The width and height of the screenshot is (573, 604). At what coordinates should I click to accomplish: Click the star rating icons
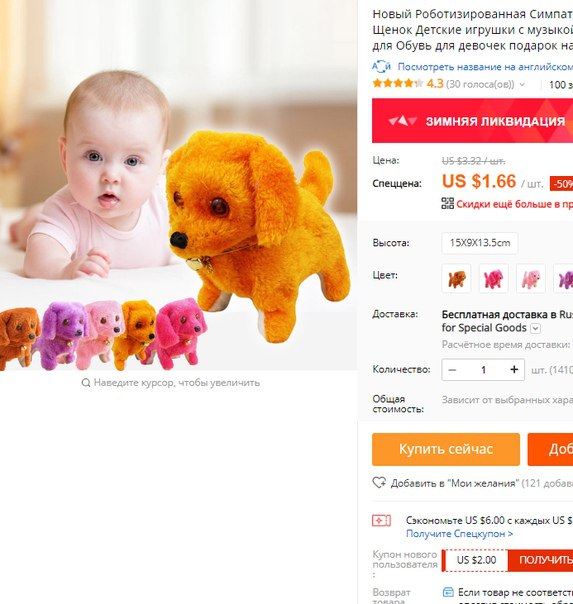point(398,83)
